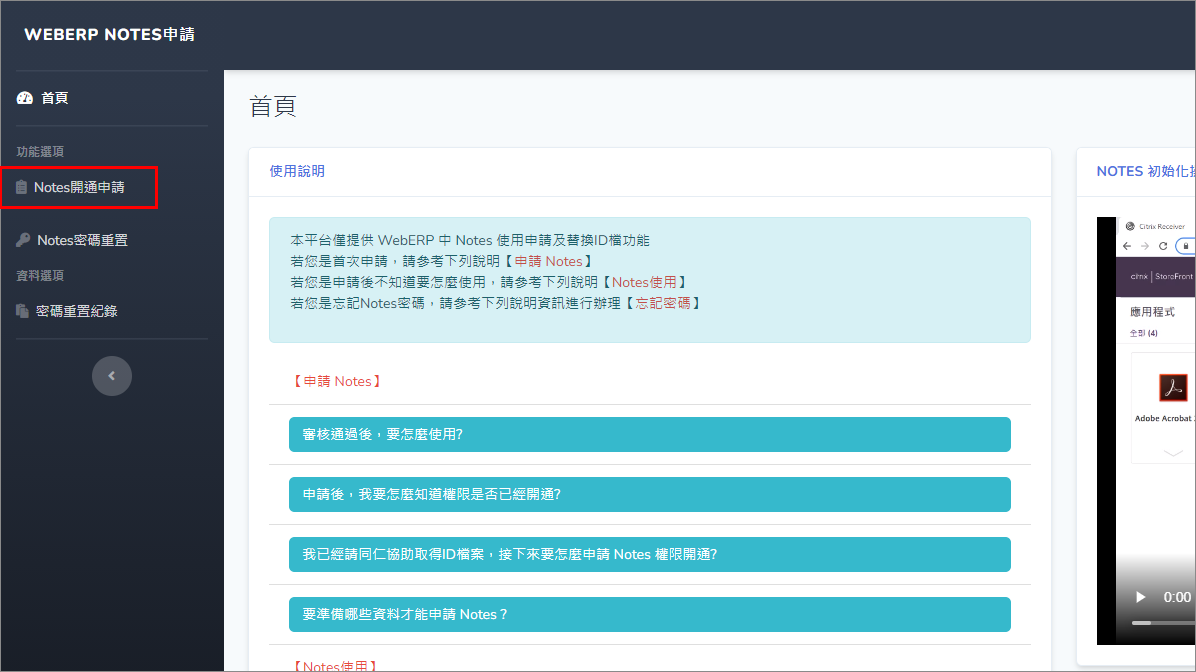This screenshot has height=672, width=1196.
Task: Expand 要準備哪些資料才能申請 Notes?
Action: click(x=650, y=614)
